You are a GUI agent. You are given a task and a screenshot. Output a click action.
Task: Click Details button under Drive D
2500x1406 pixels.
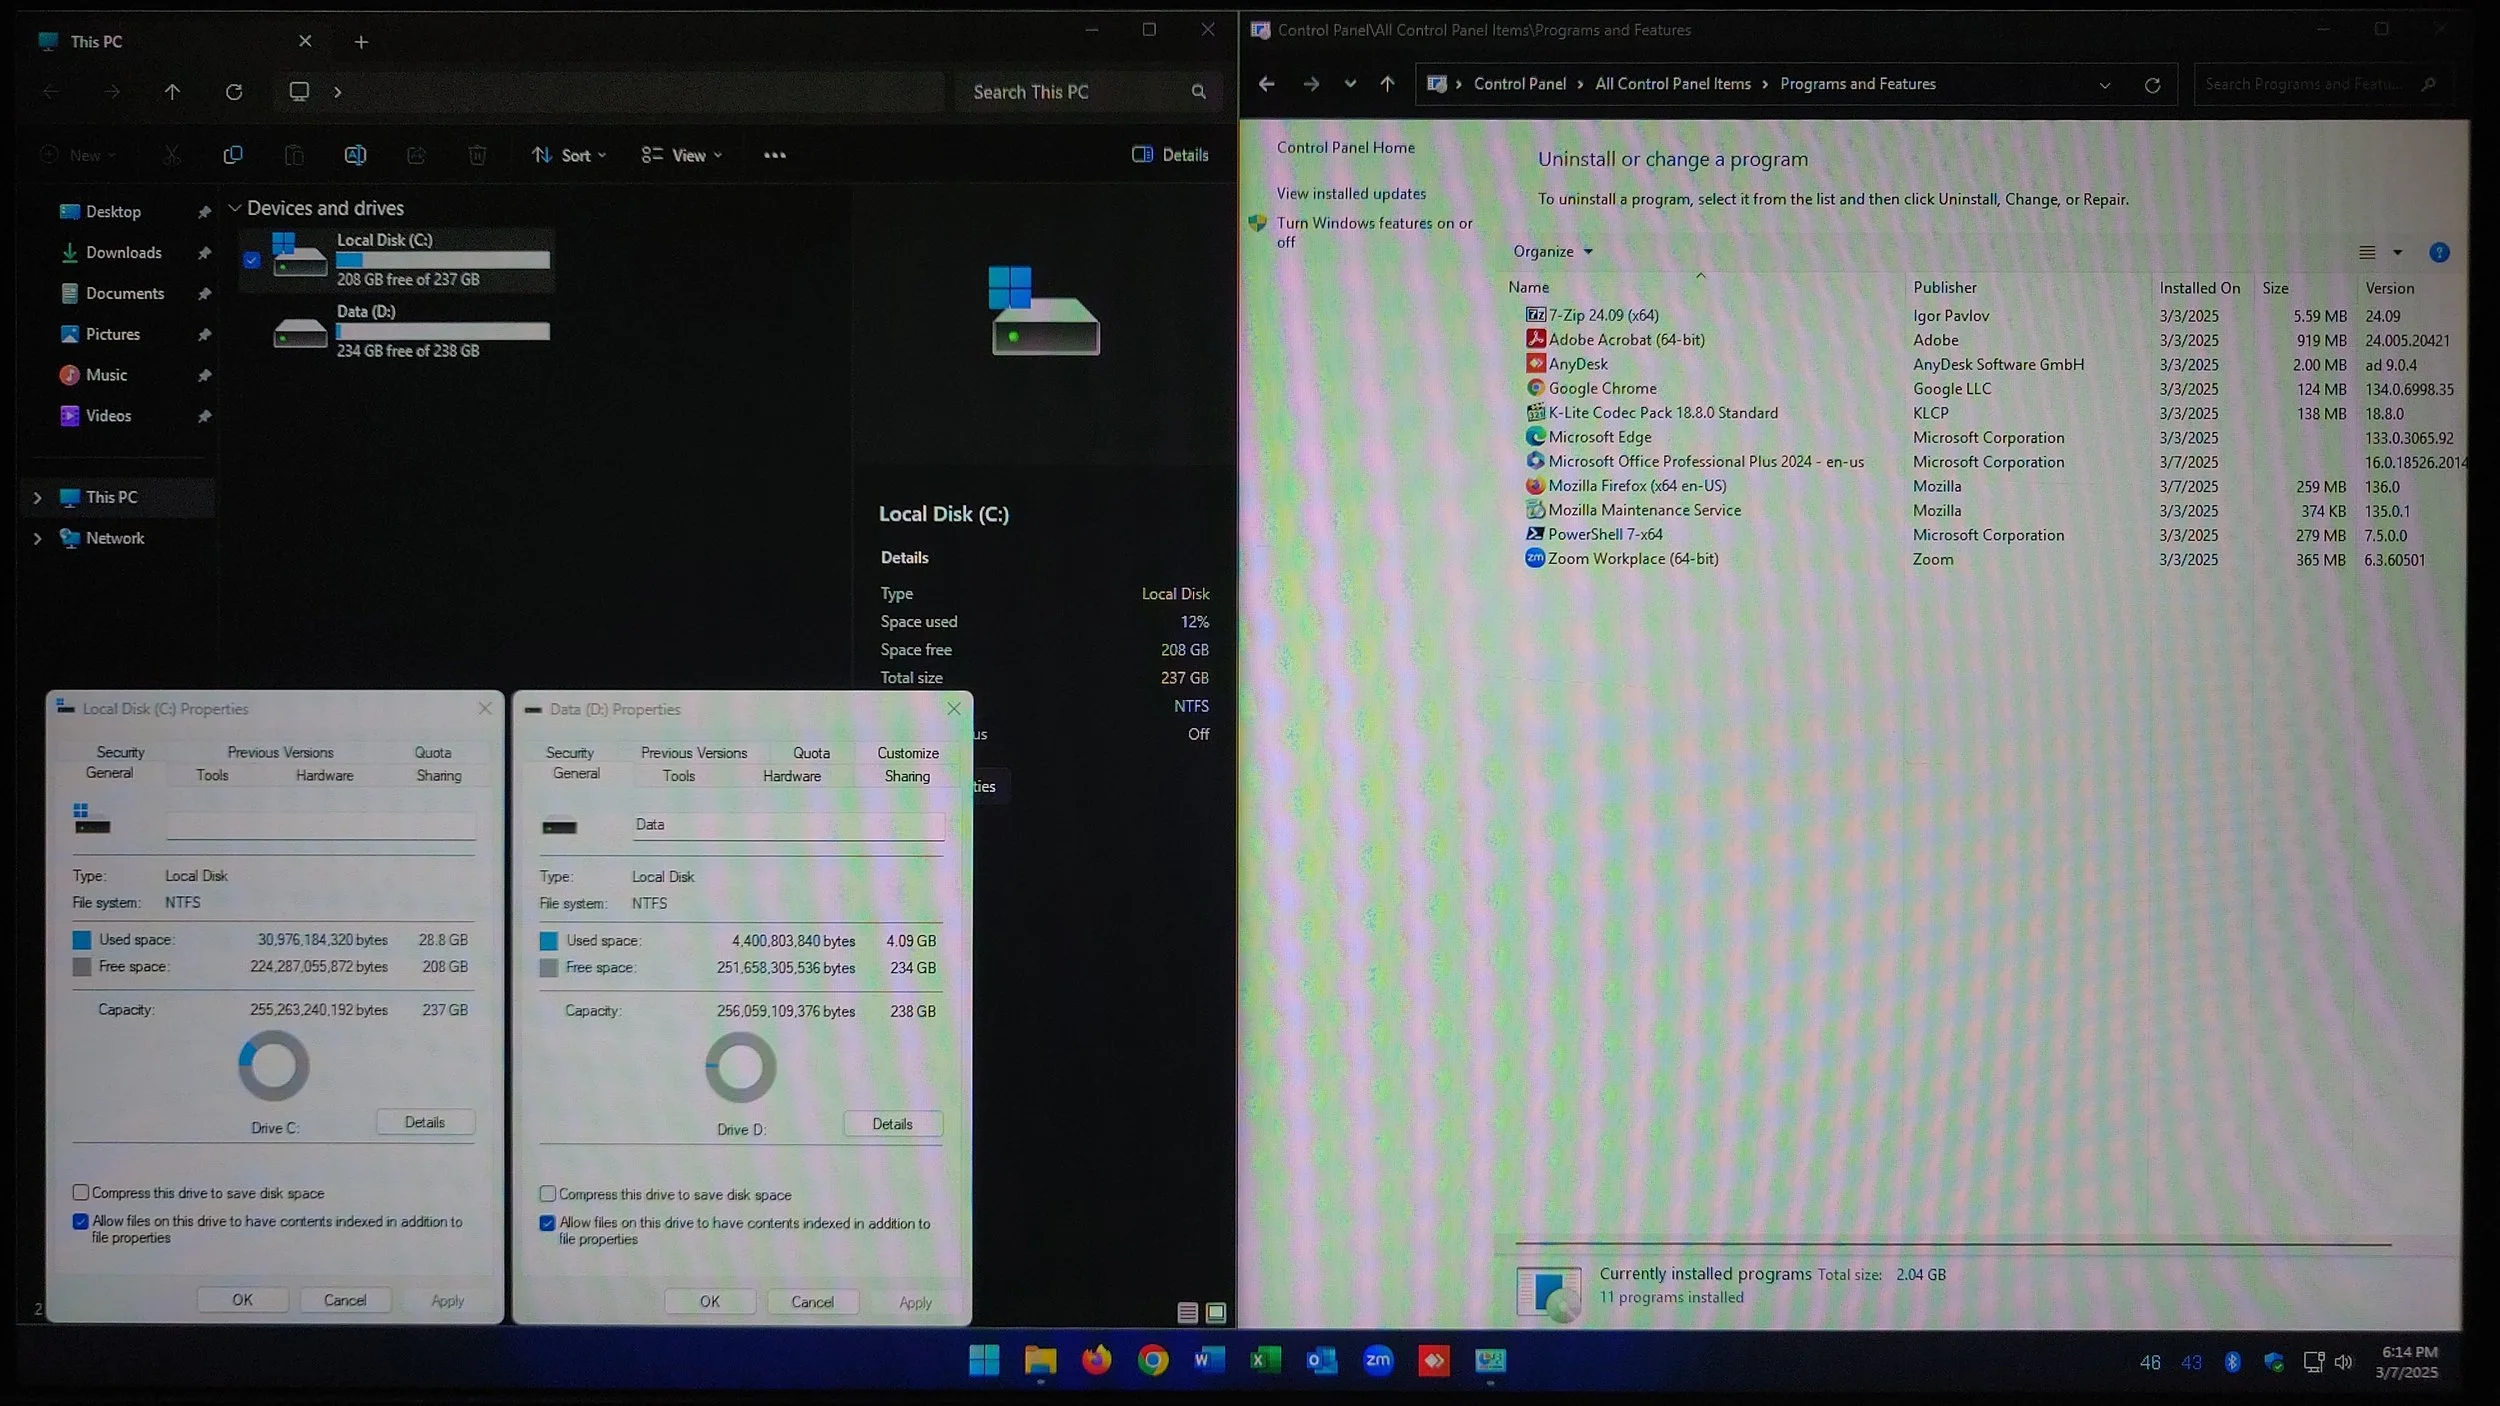(891, 1124)
